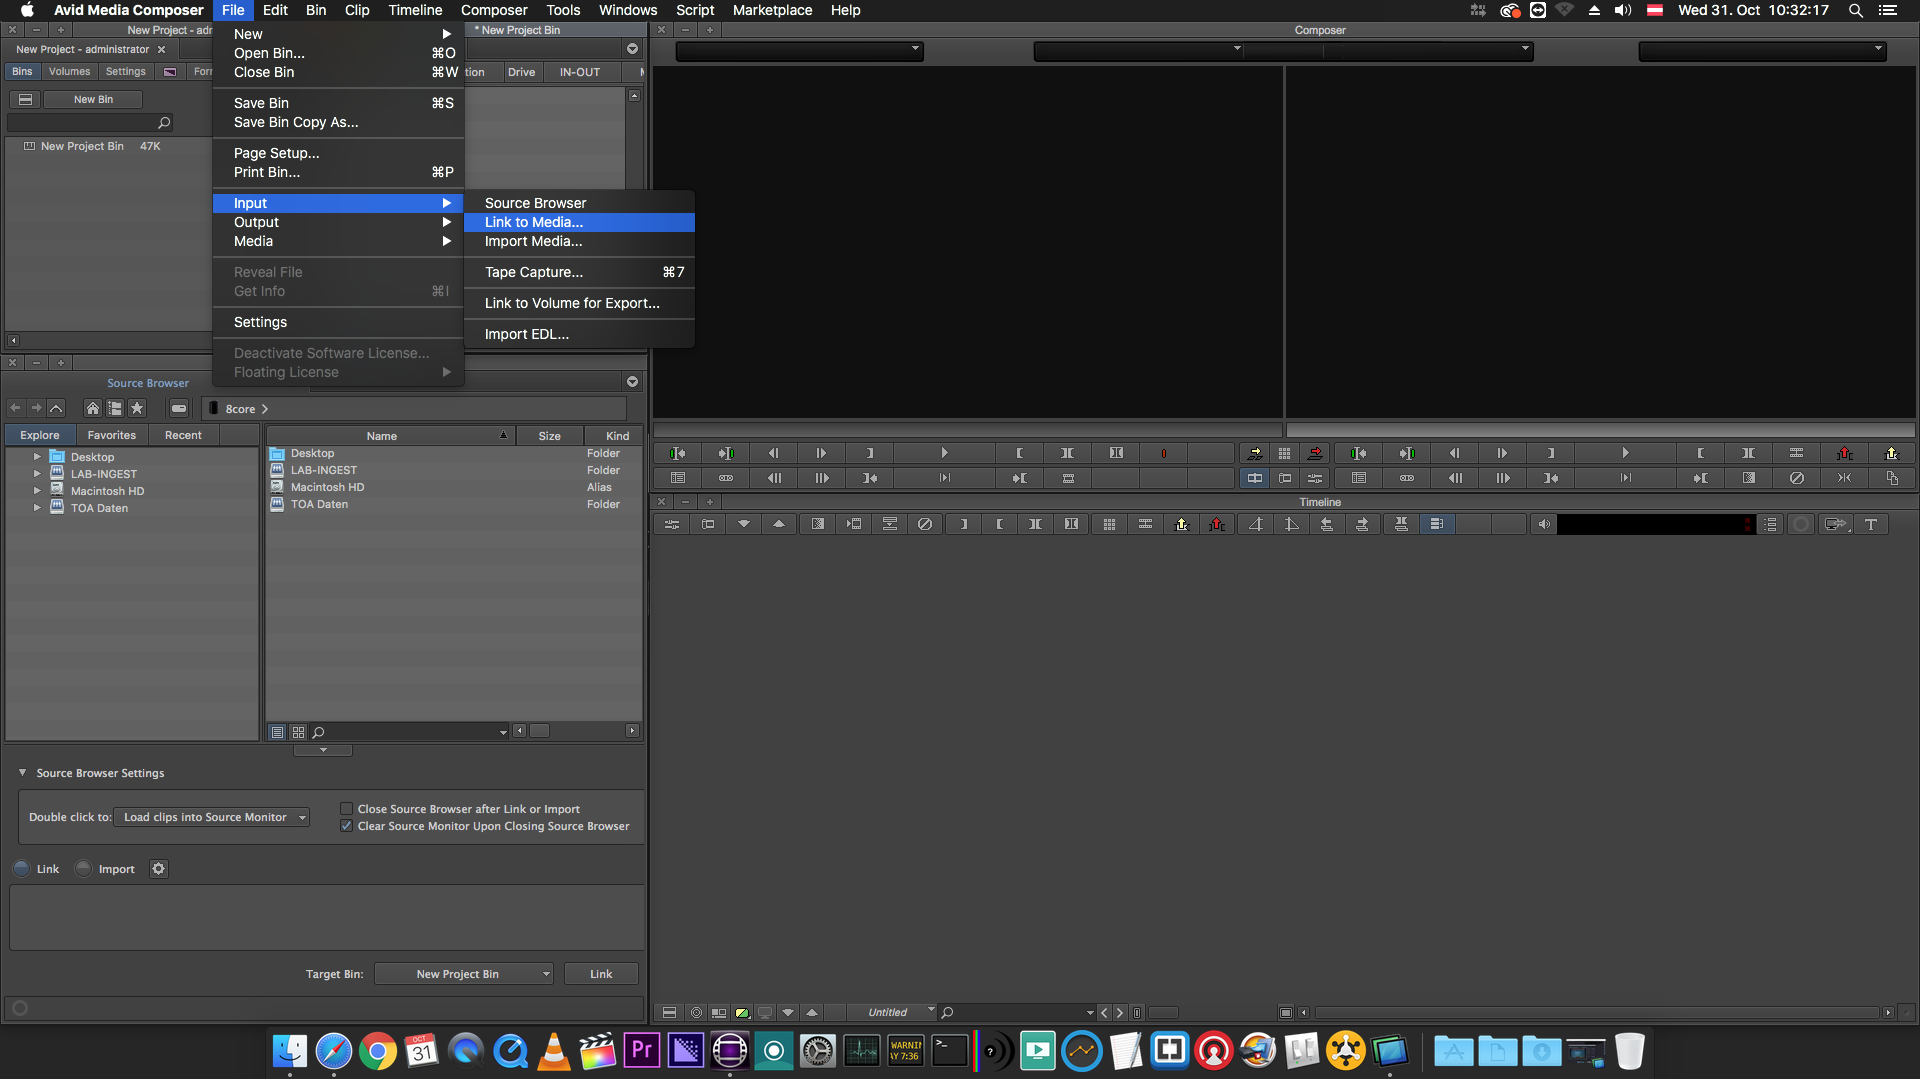This screenshot has width=1920, height=1079.
Task: Select the Link radio button
Action: click(21, 869)
